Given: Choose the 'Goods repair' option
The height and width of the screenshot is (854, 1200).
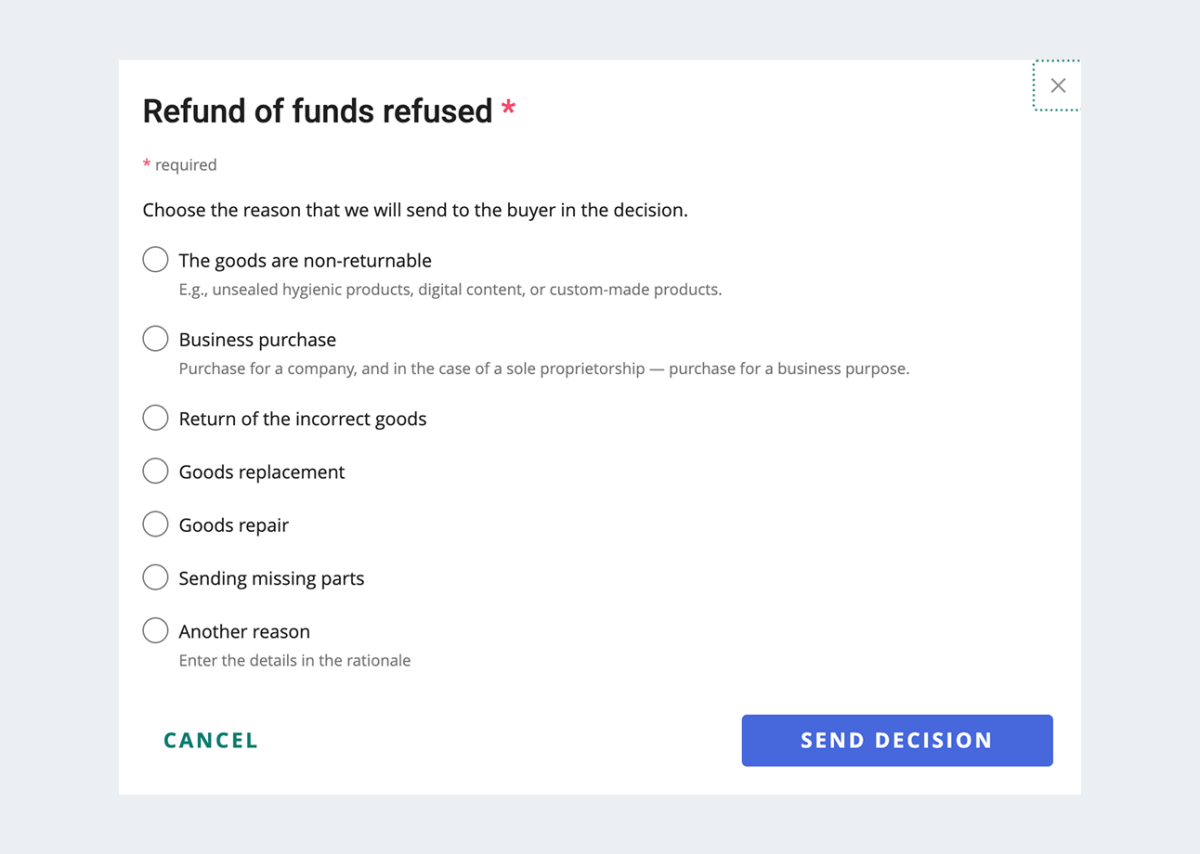Looking at the screenshot, I should click(x=155, y=523).
